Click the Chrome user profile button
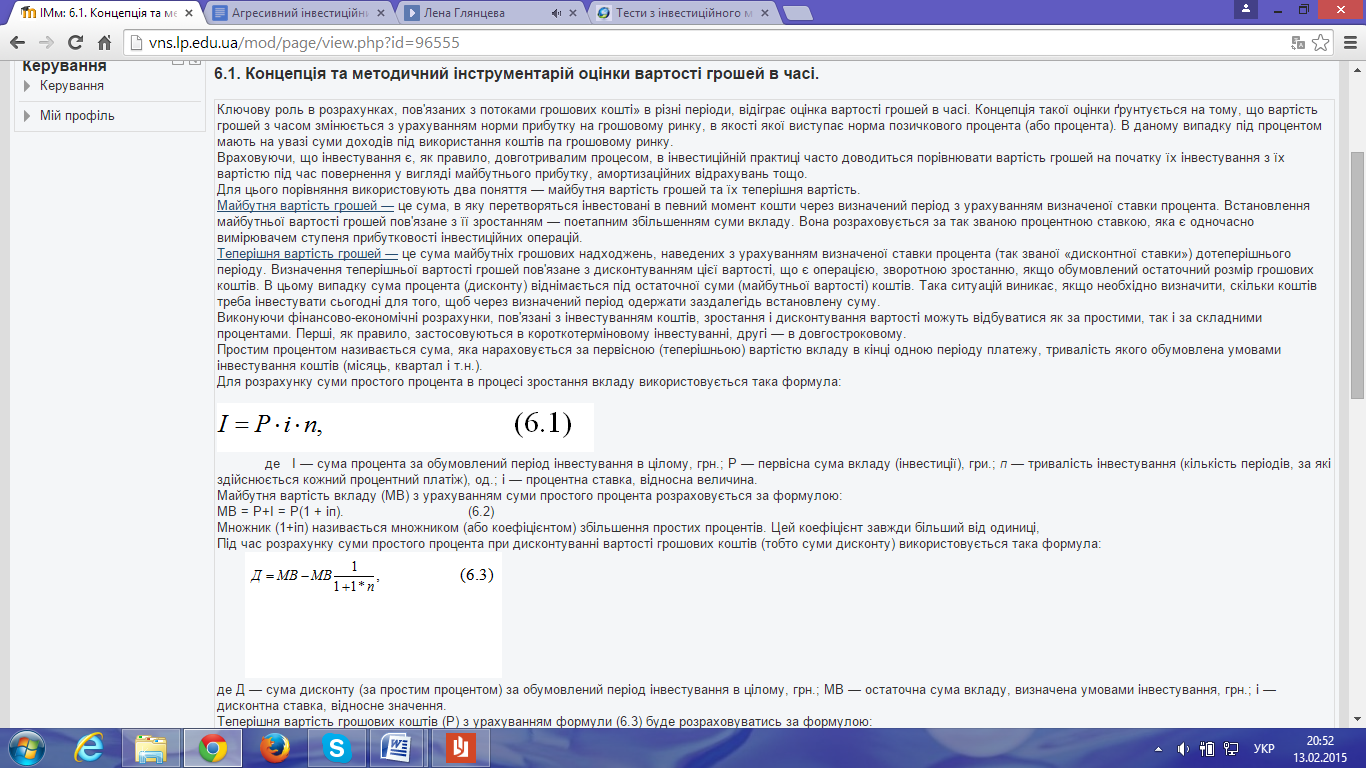Screen dimensions: 1366x768 click(1245, 9)
